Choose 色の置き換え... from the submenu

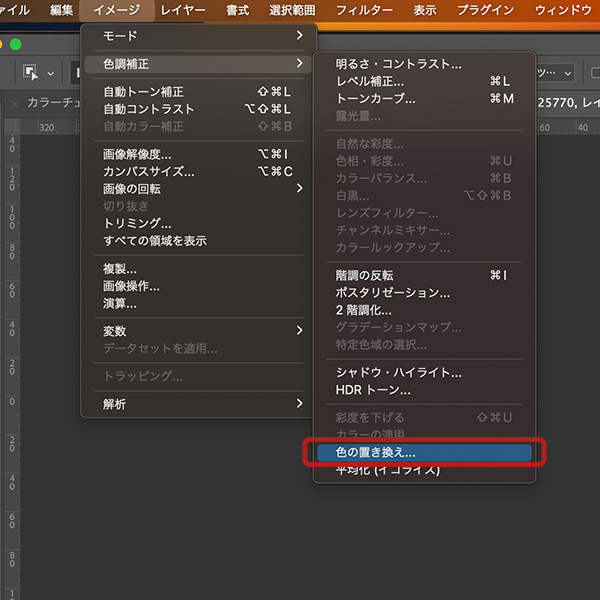tap(375, 452)
